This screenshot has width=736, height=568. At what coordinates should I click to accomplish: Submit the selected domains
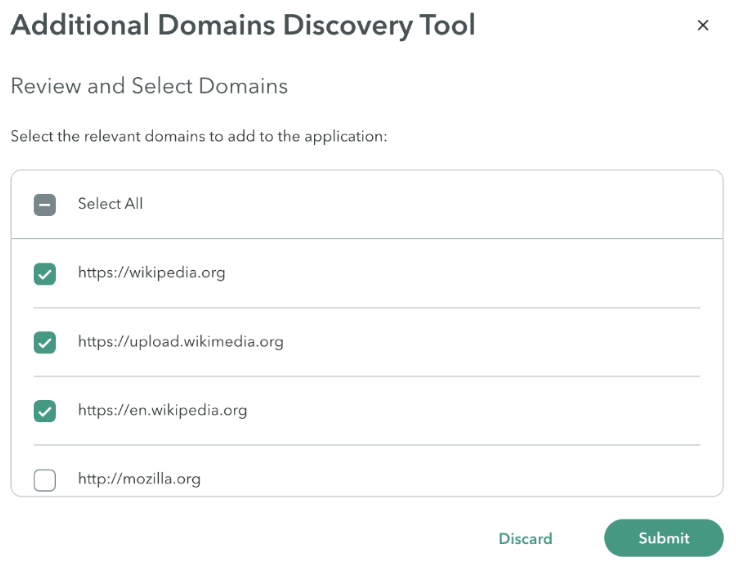point(663,538)
